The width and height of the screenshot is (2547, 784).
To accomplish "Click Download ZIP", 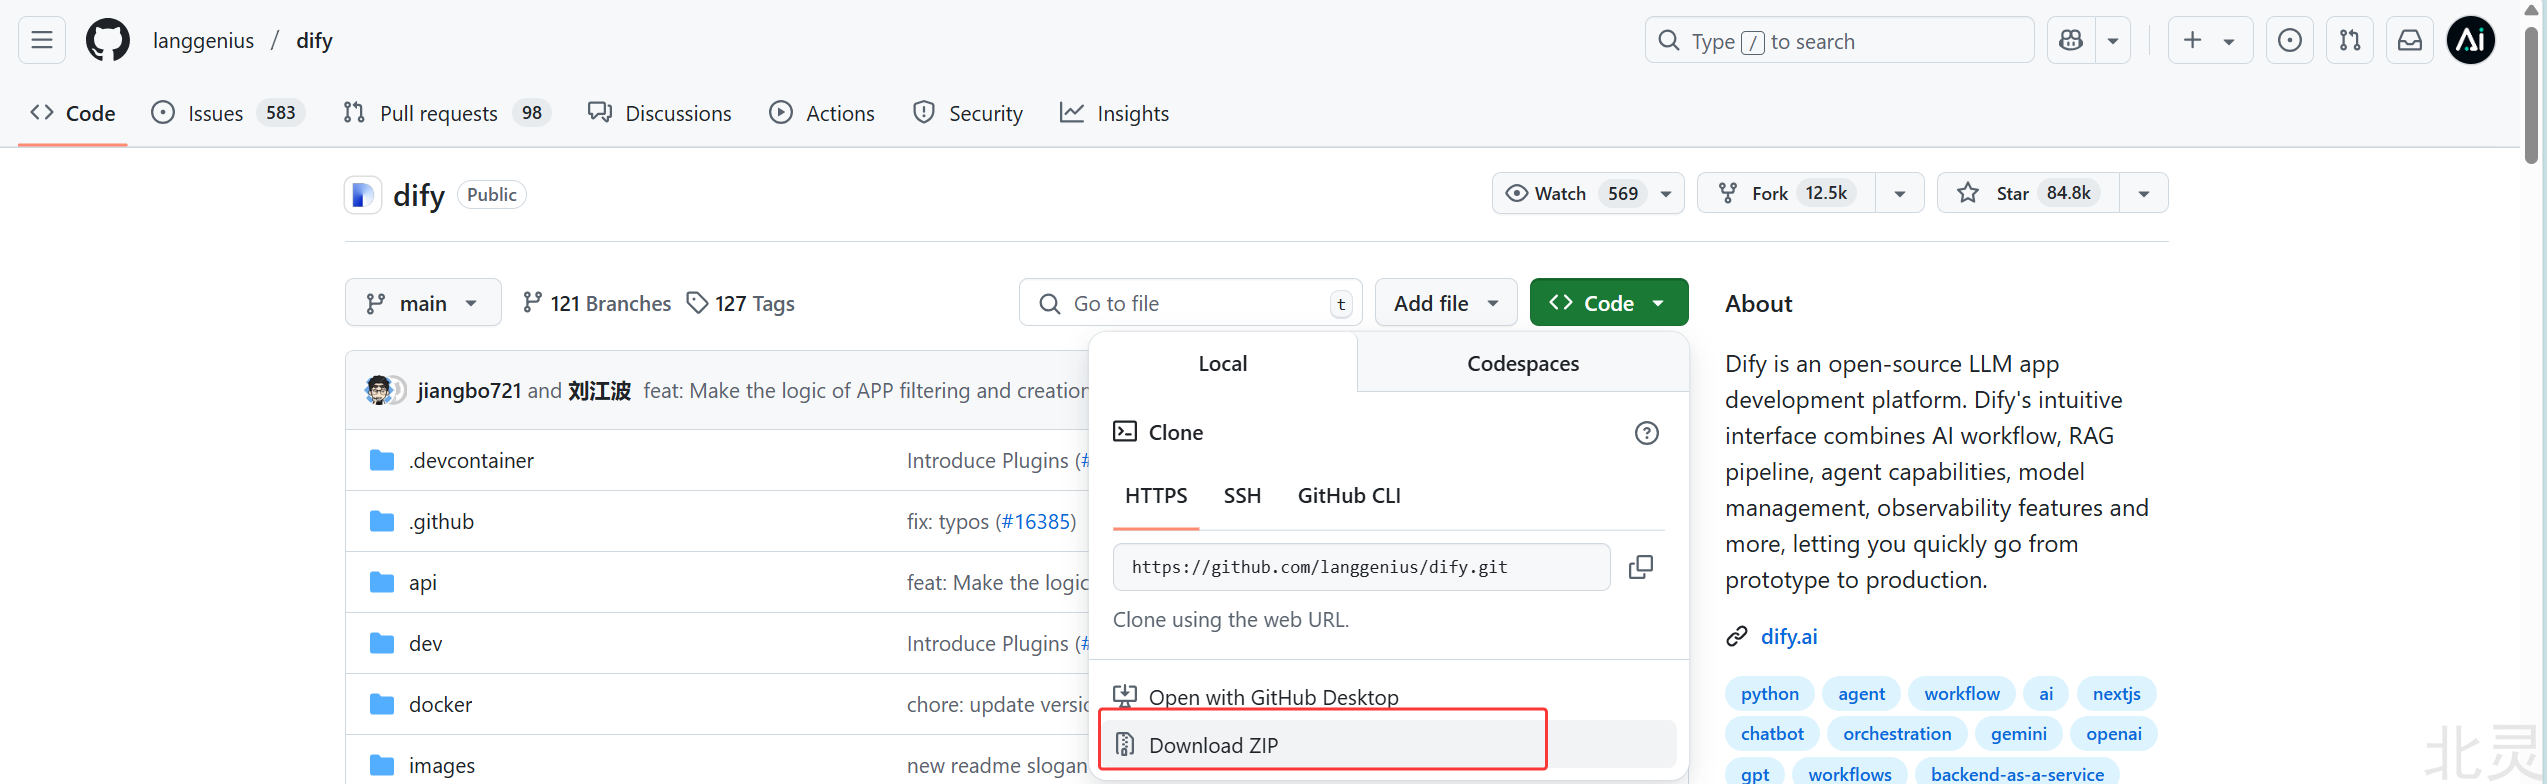I will click(1389, 745).
